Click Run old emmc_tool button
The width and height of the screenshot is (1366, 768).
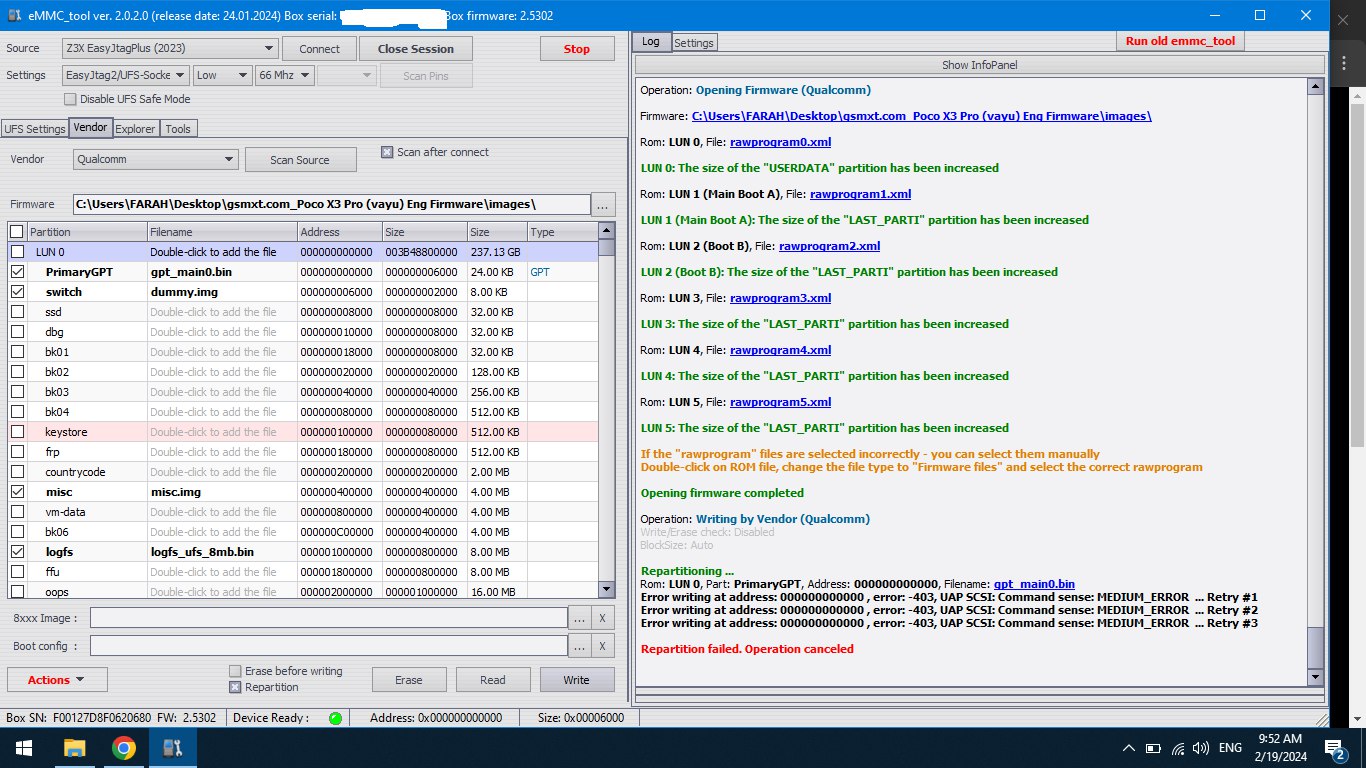[1180, 41]
